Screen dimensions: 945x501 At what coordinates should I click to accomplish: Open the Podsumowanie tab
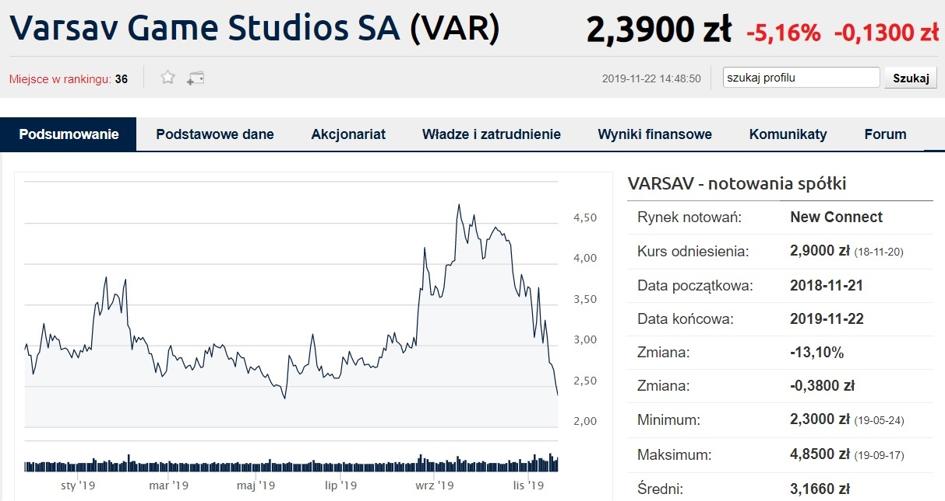coord(69,134)
